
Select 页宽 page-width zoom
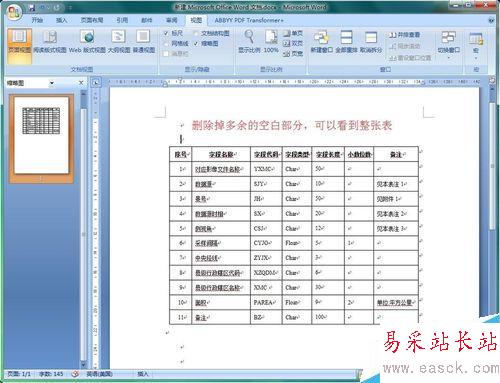(293, 53)
